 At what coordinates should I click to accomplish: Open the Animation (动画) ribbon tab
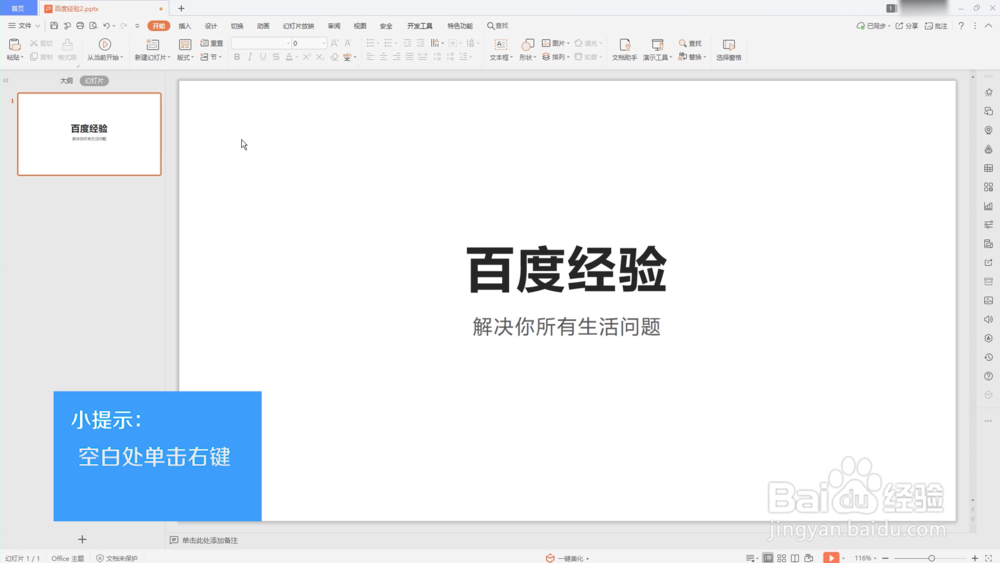click(263, 26)
